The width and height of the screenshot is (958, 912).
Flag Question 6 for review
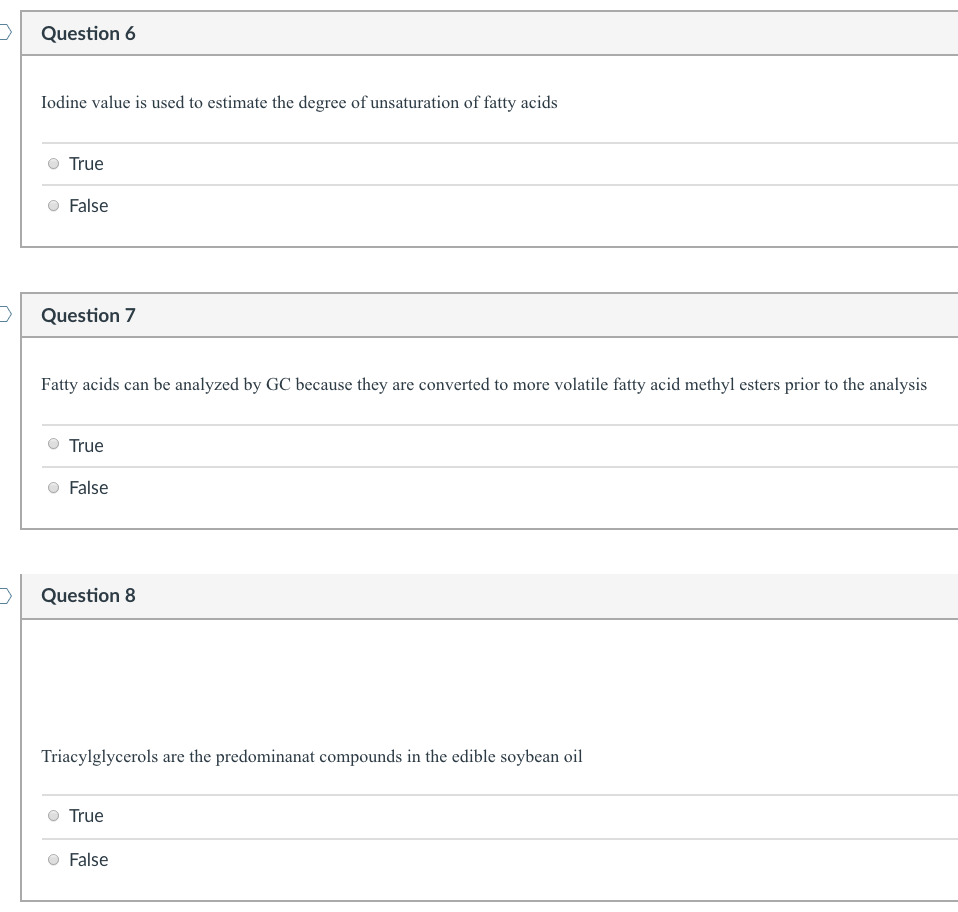pyautogui.click(x=5, y=33)
